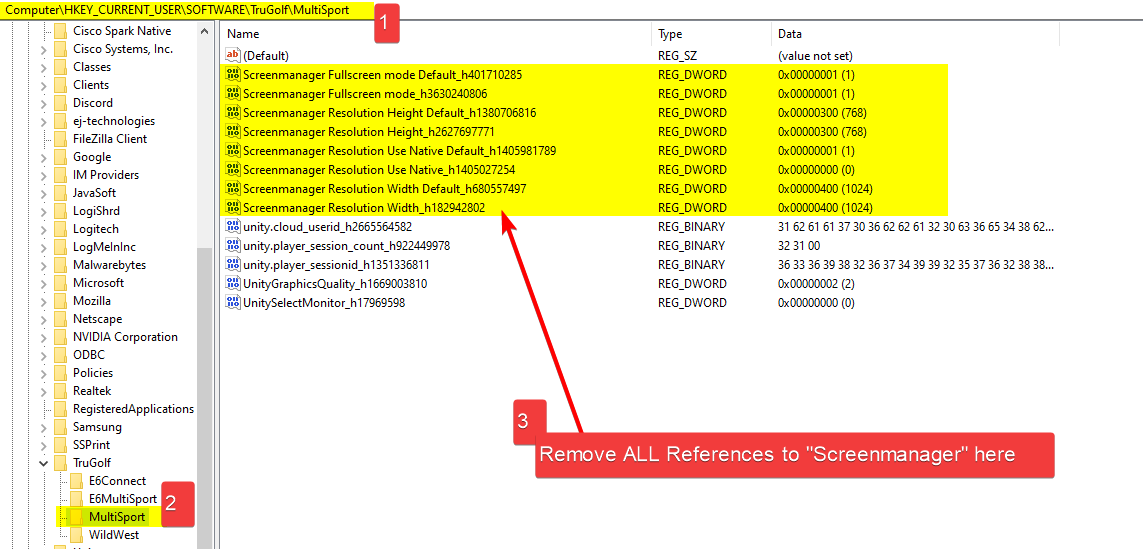Click icon of UnityGraphicsQuality_h1669003810 value
The width and height of the screenshot is (1143, 549).
pyautogui.click(x=233, y=283)
